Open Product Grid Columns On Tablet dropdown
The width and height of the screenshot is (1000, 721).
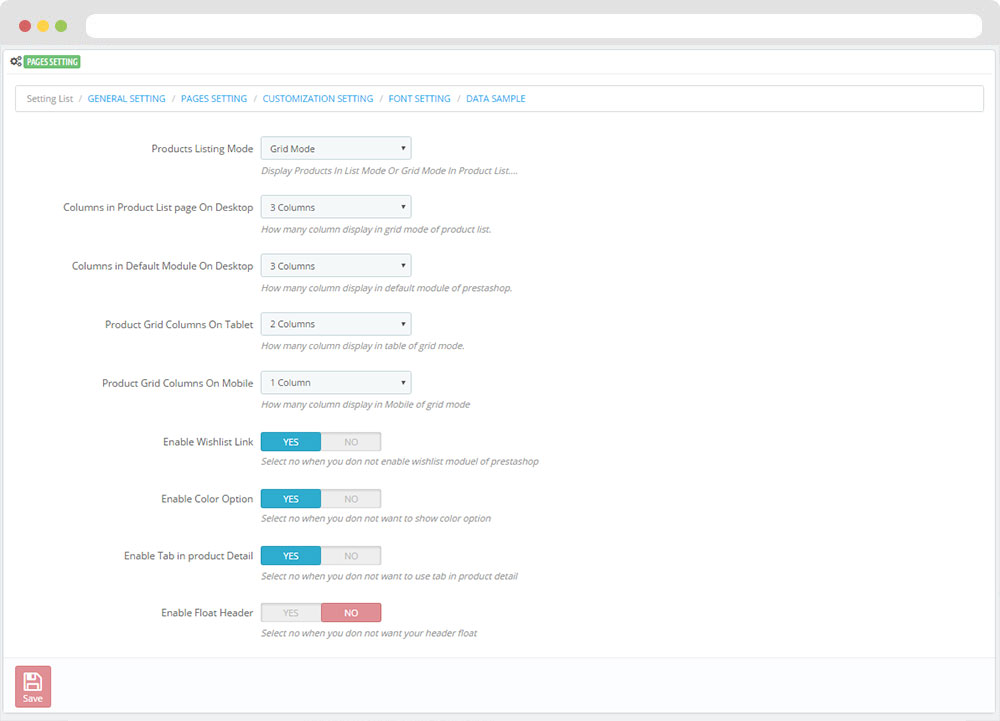click(335, 324)
